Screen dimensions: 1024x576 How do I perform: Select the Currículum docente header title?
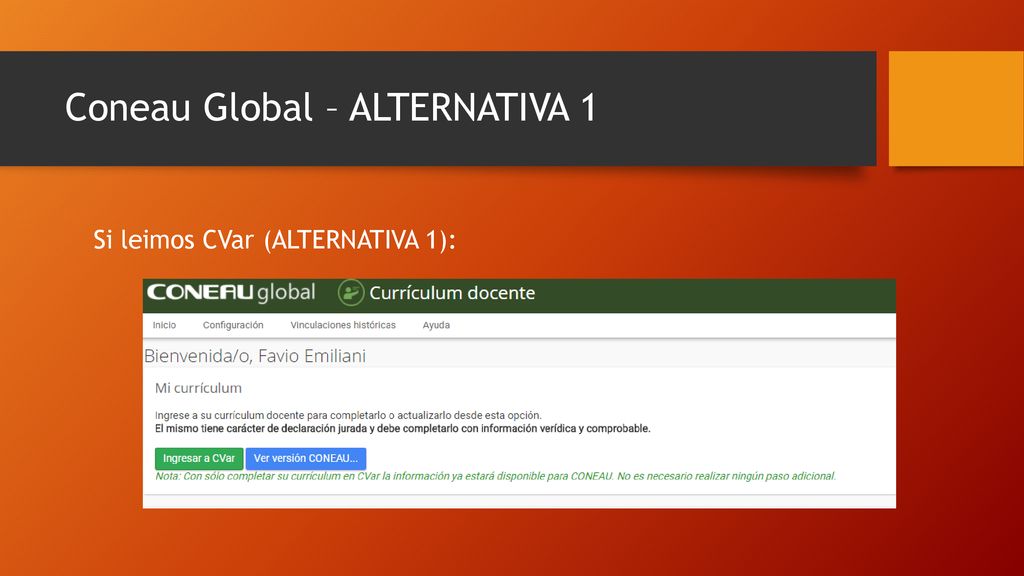coord(452,293)
